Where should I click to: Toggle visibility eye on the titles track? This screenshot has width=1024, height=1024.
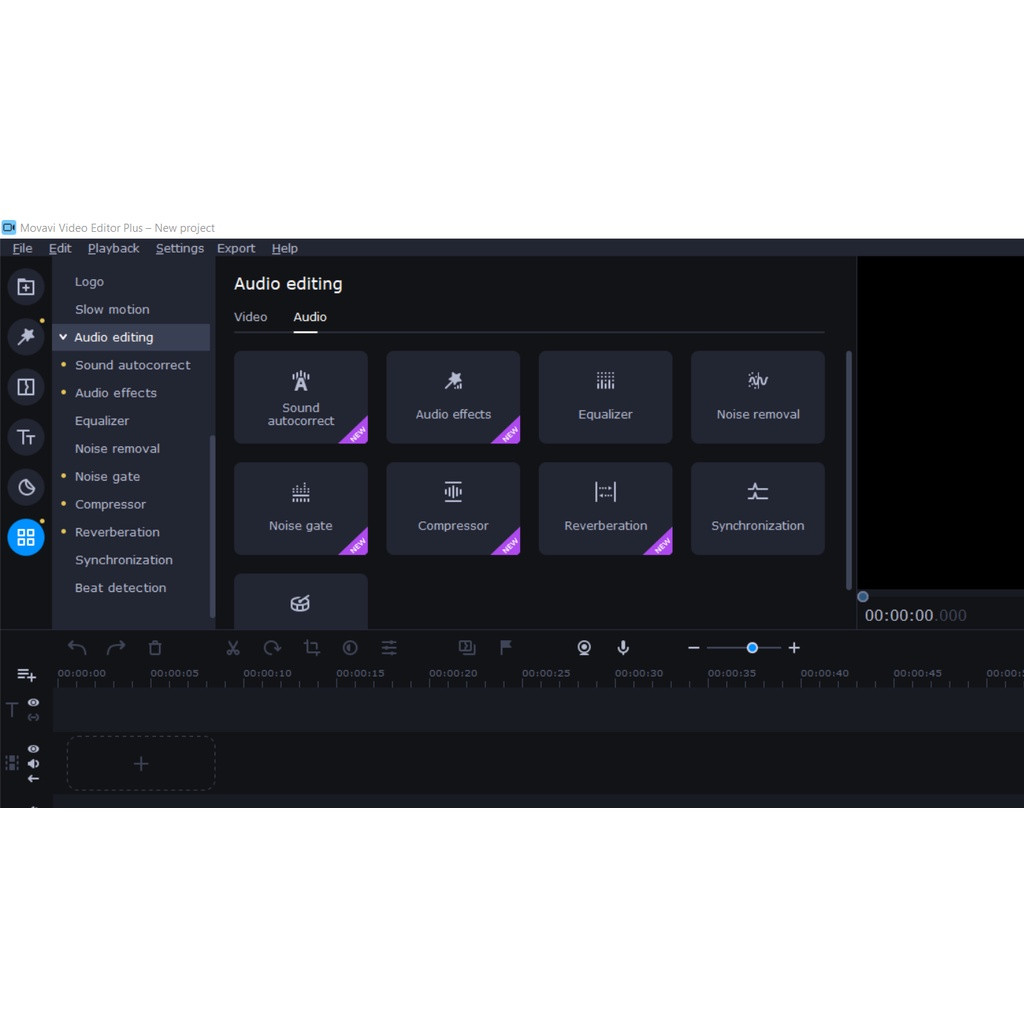click(x=33, y=703)
